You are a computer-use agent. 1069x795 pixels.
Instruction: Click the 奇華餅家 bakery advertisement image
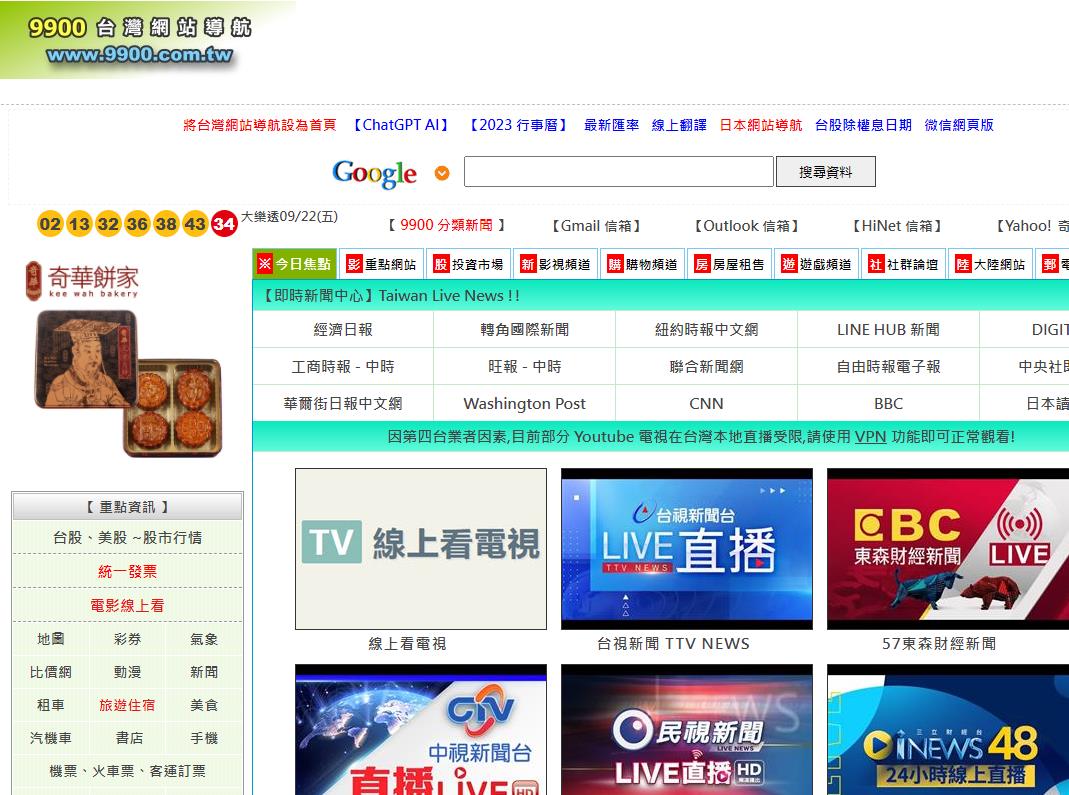click(125, 359)
